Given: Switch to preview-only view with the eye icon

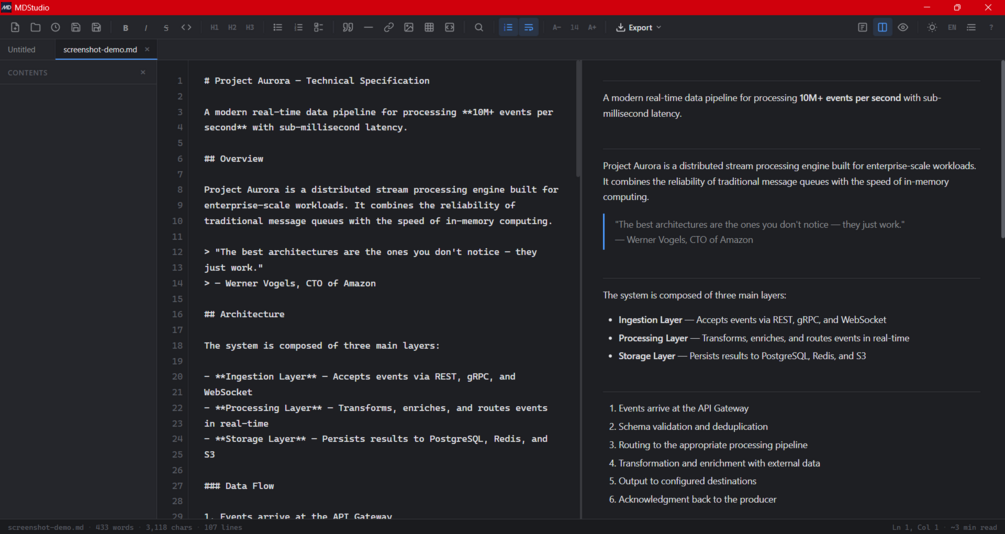Looking at the screenshot, I should click(x=903, y=28).
